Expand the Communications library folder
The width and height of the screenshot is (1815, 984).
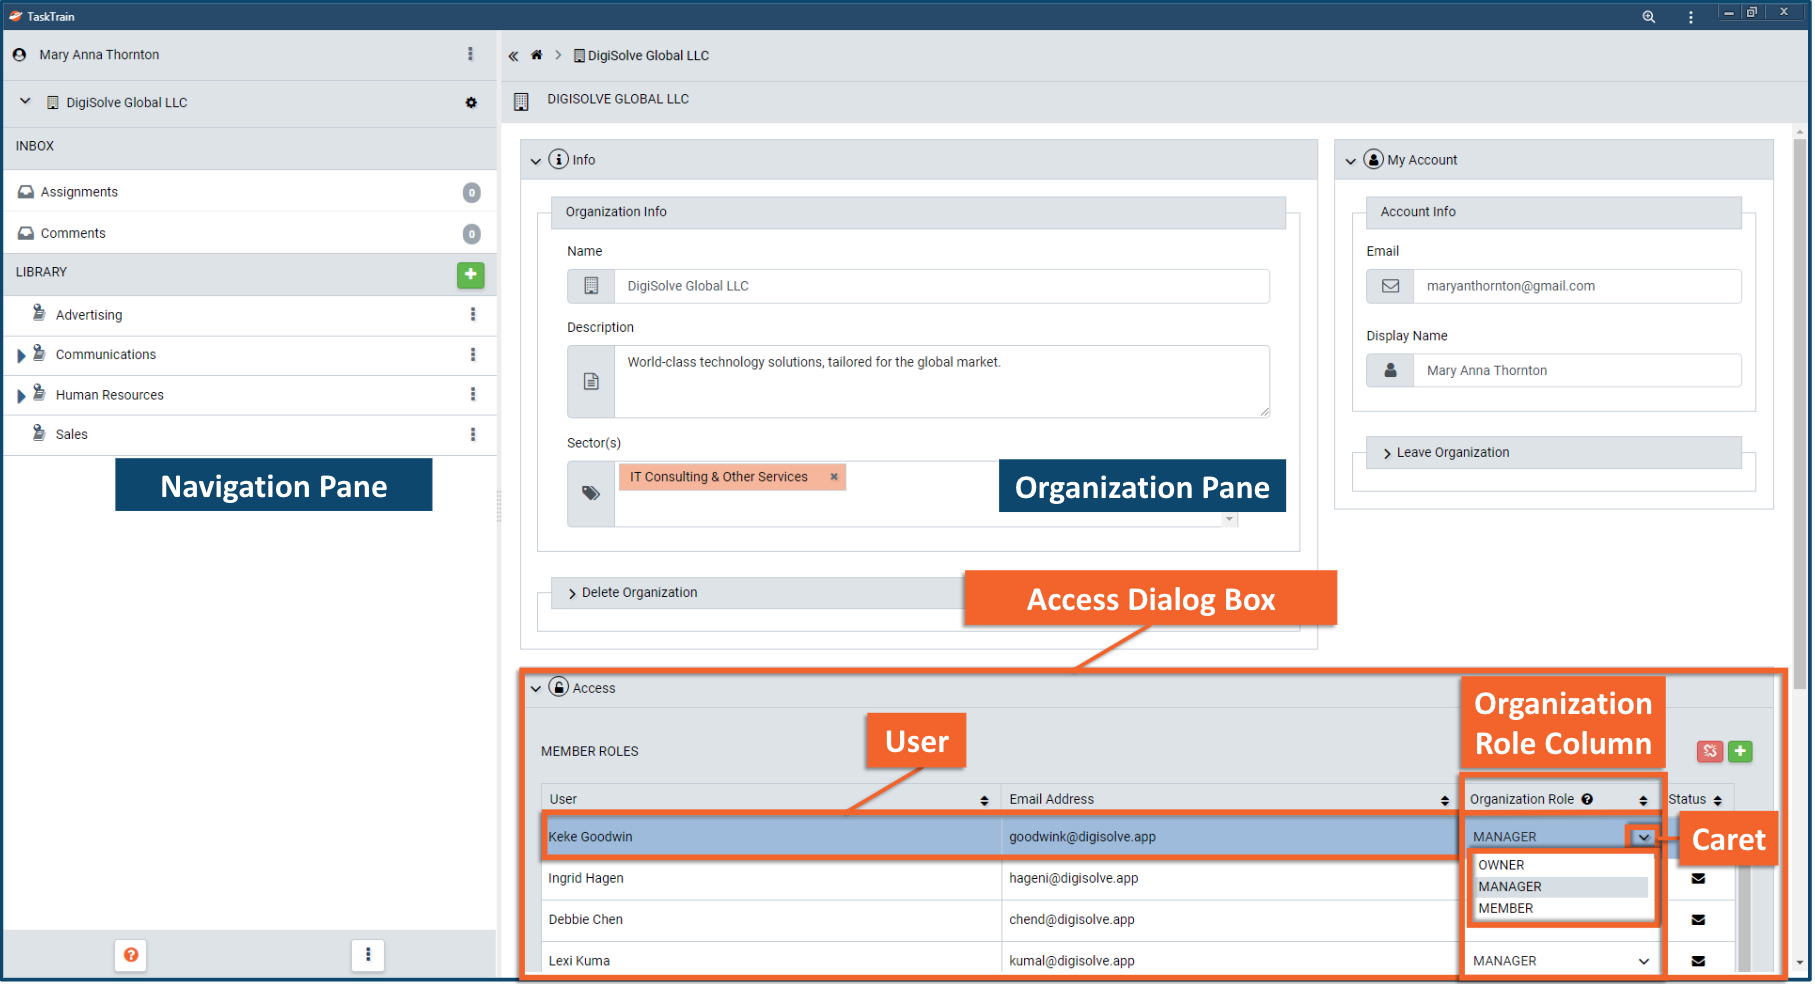pyautogui.click(x=21, y=356)
